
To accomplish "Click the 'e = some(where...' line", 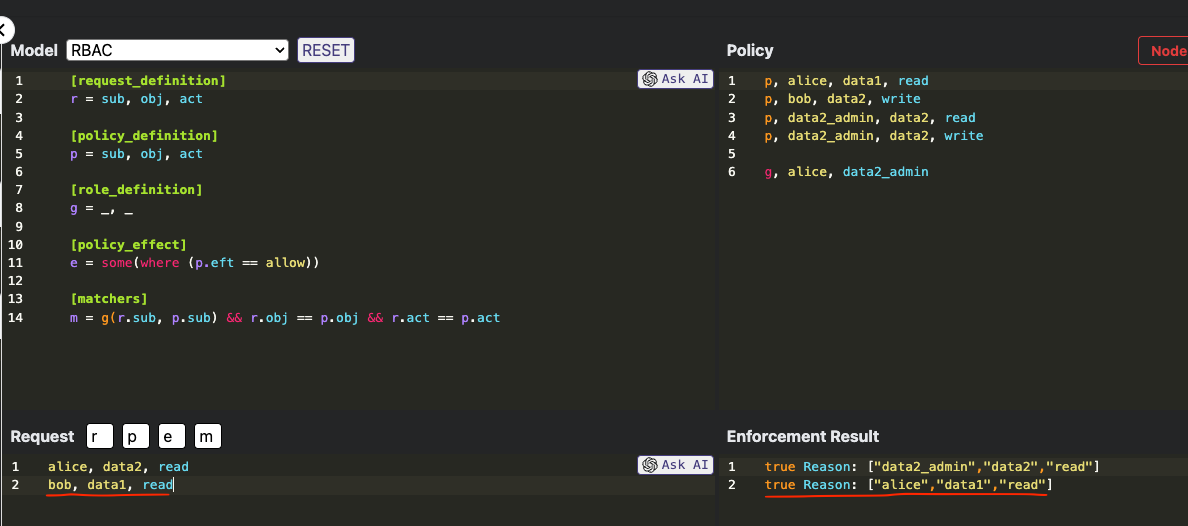I will point(195,262).
